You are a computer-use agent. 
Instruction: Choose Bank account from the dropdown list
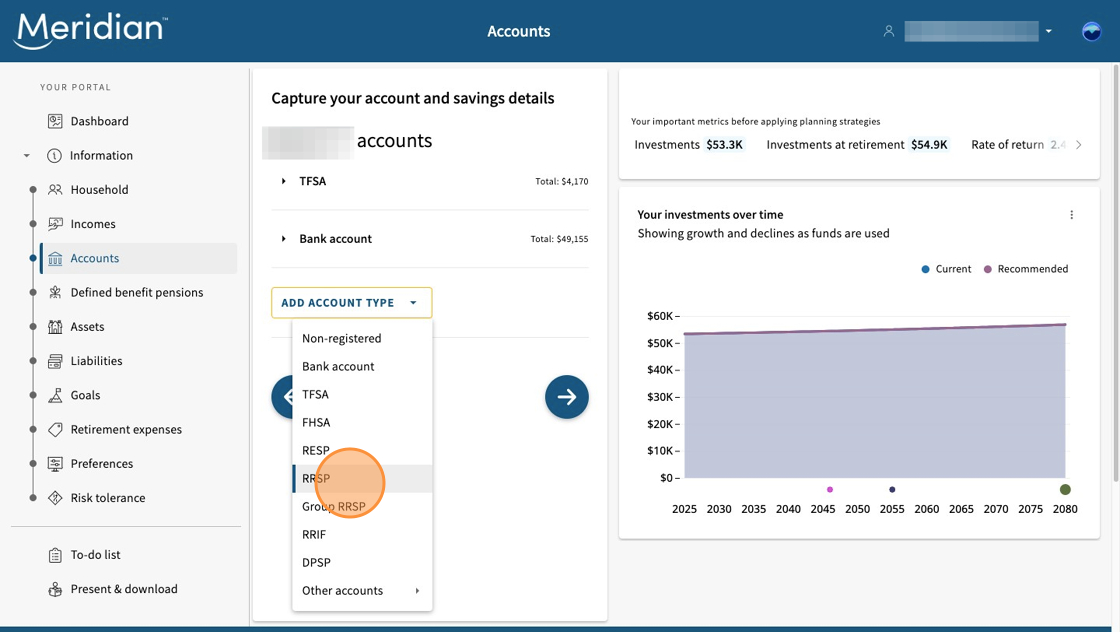[x=362, y=366]
